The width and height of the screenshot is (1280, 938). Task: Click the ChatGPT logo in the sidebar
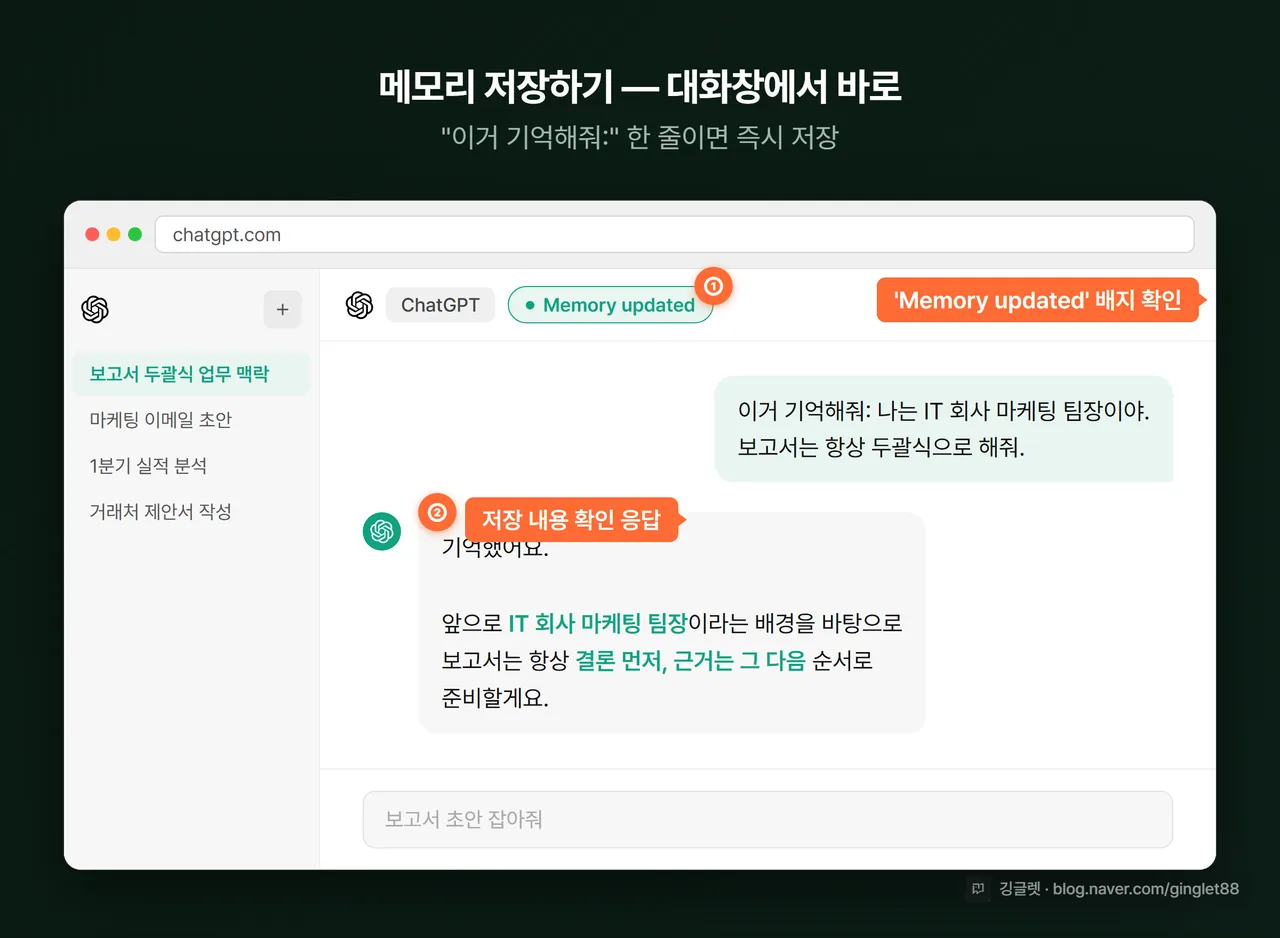click(x=95, y=310)
